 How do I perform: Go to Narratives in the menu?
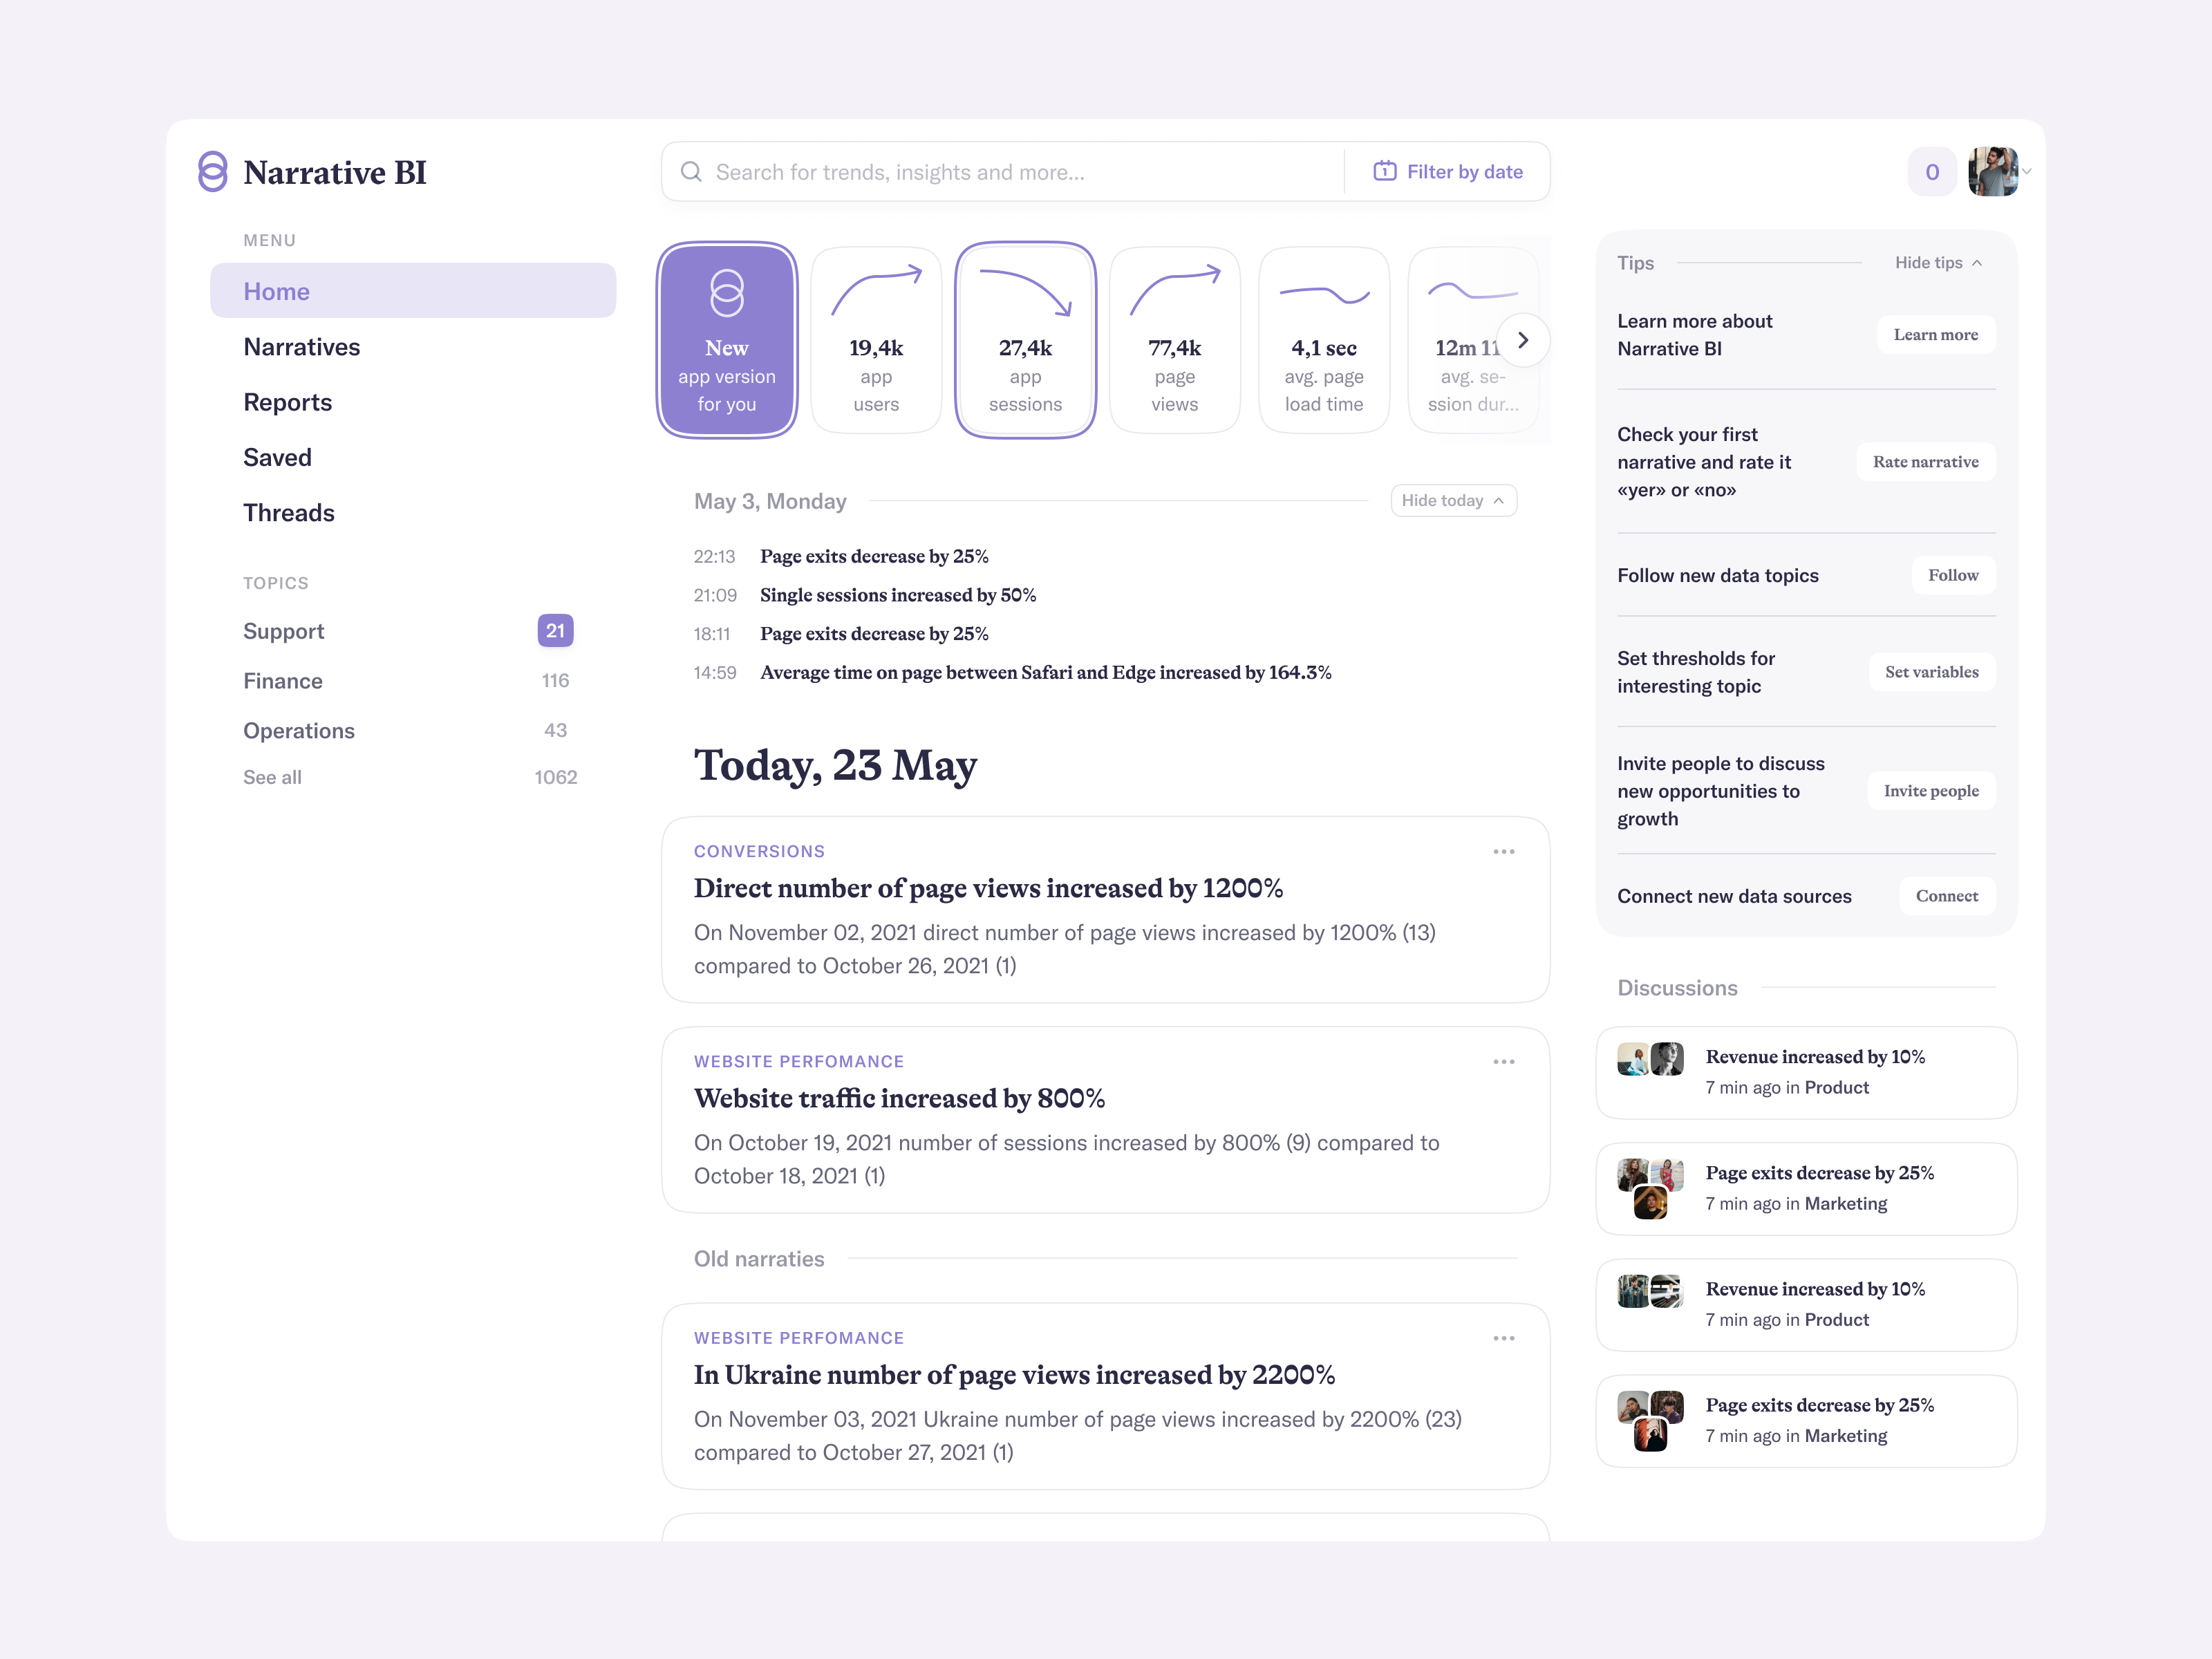point(301,347)
